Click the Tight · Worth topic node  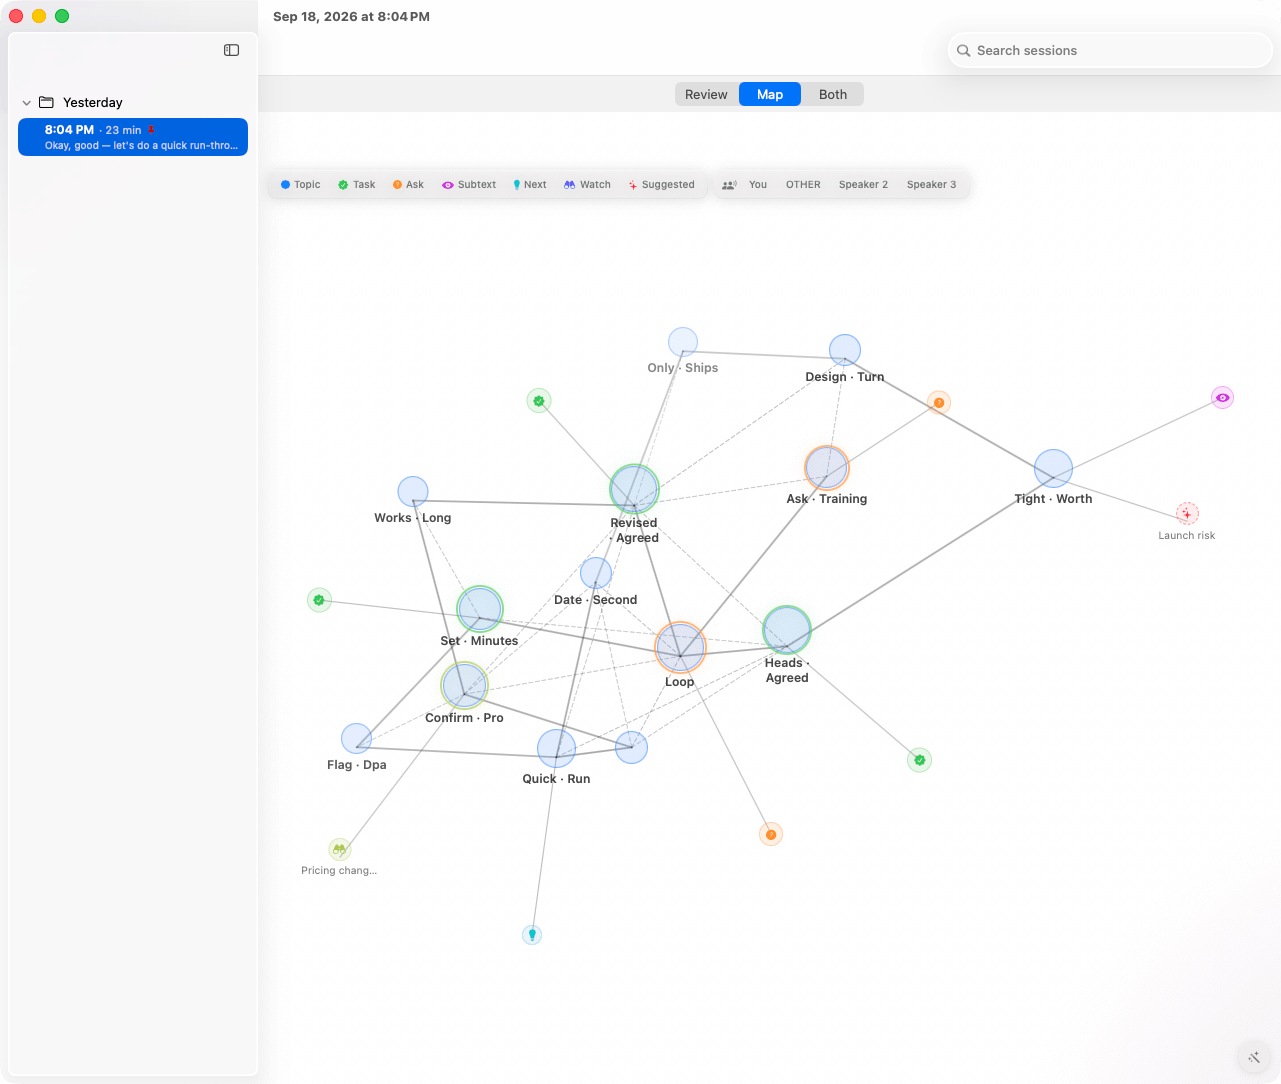[x=1053, y=468]
